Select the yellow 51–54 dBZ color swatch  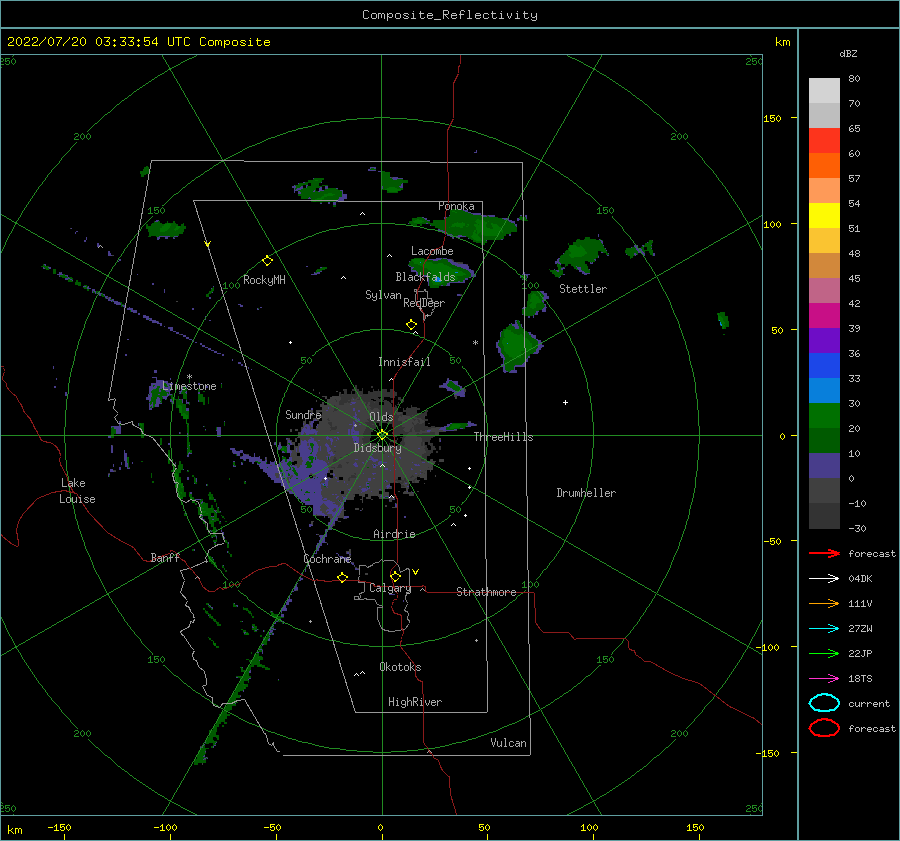(824, 216)
